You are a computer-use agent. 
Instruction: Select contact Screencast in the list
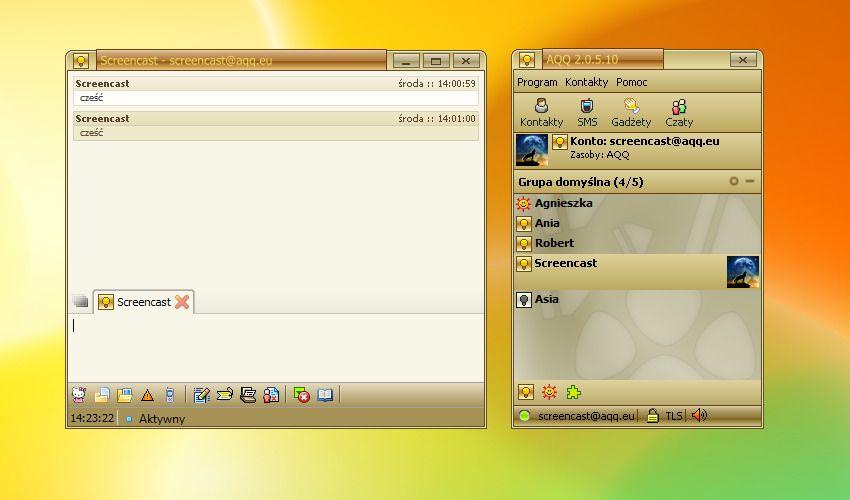[637, 272]
